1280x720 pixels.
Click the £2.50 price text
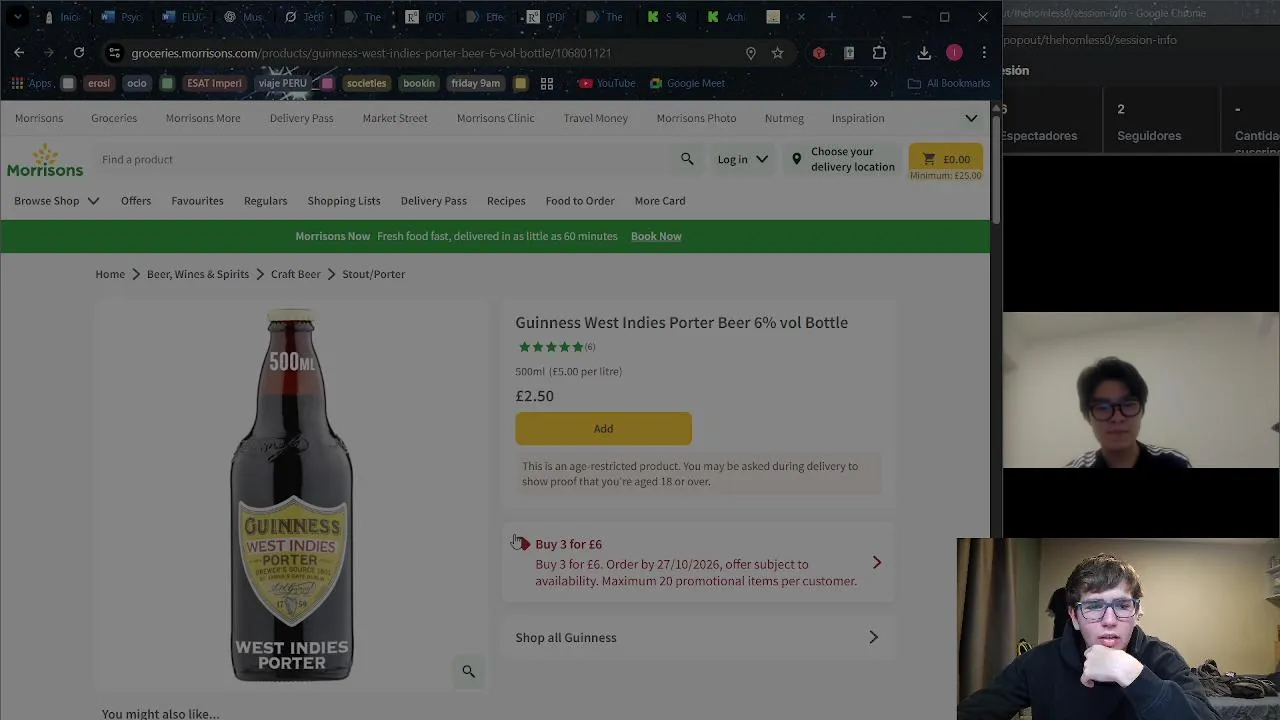point(534,396)
